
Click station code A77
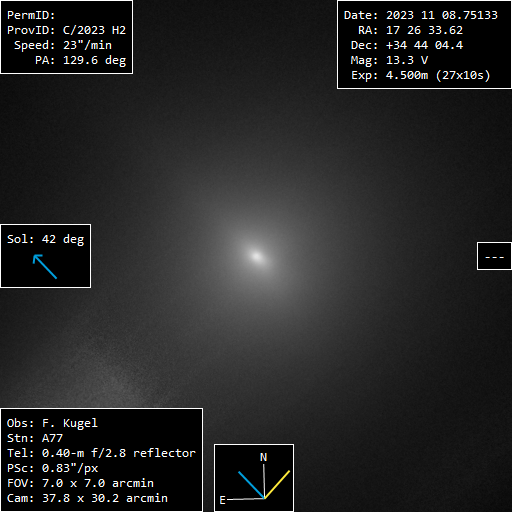pos(52,438)
